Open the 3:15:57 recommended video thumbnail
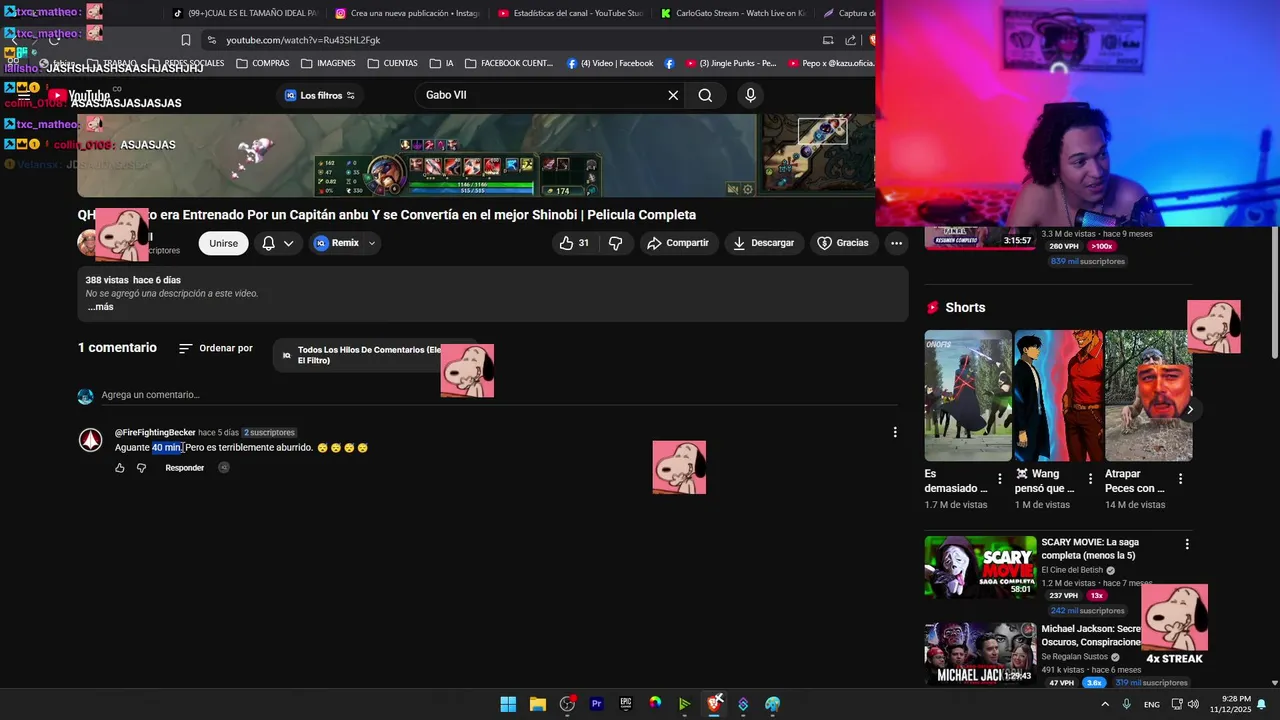The image size is (1280, 720). click(x=980, y=238)
